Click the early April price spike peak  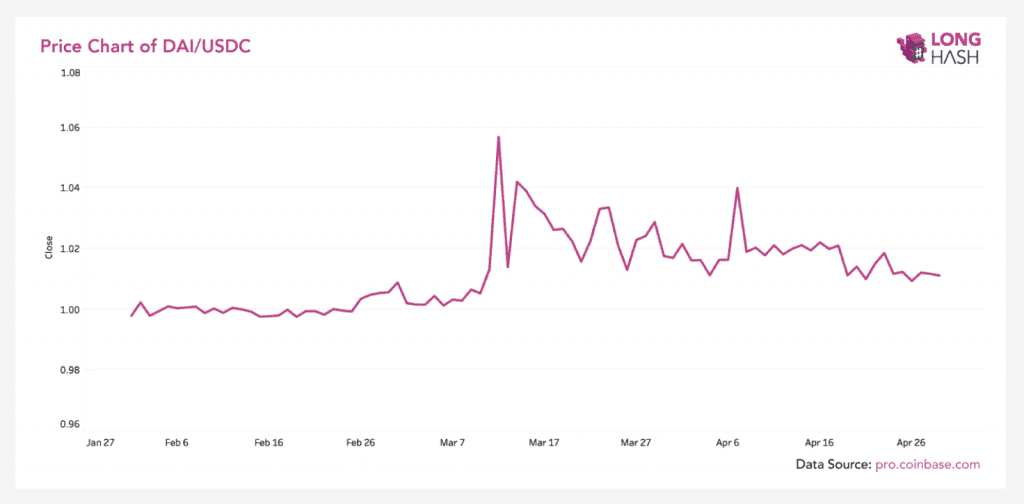coord(737,188)
